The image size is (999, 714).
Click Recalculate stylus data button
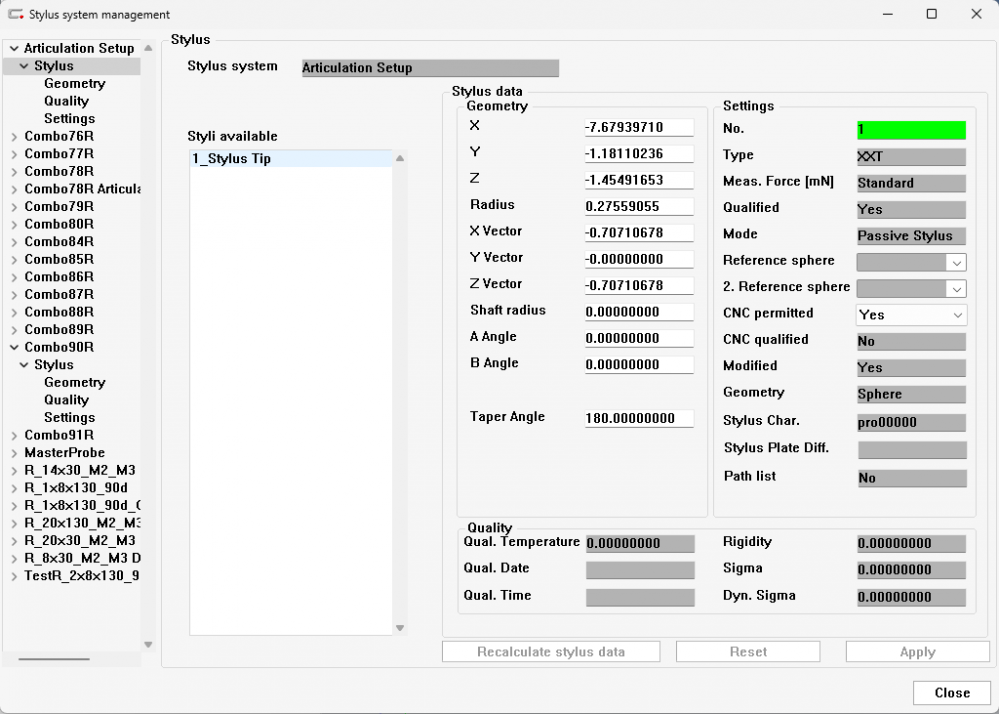click(x=551, y=652)
